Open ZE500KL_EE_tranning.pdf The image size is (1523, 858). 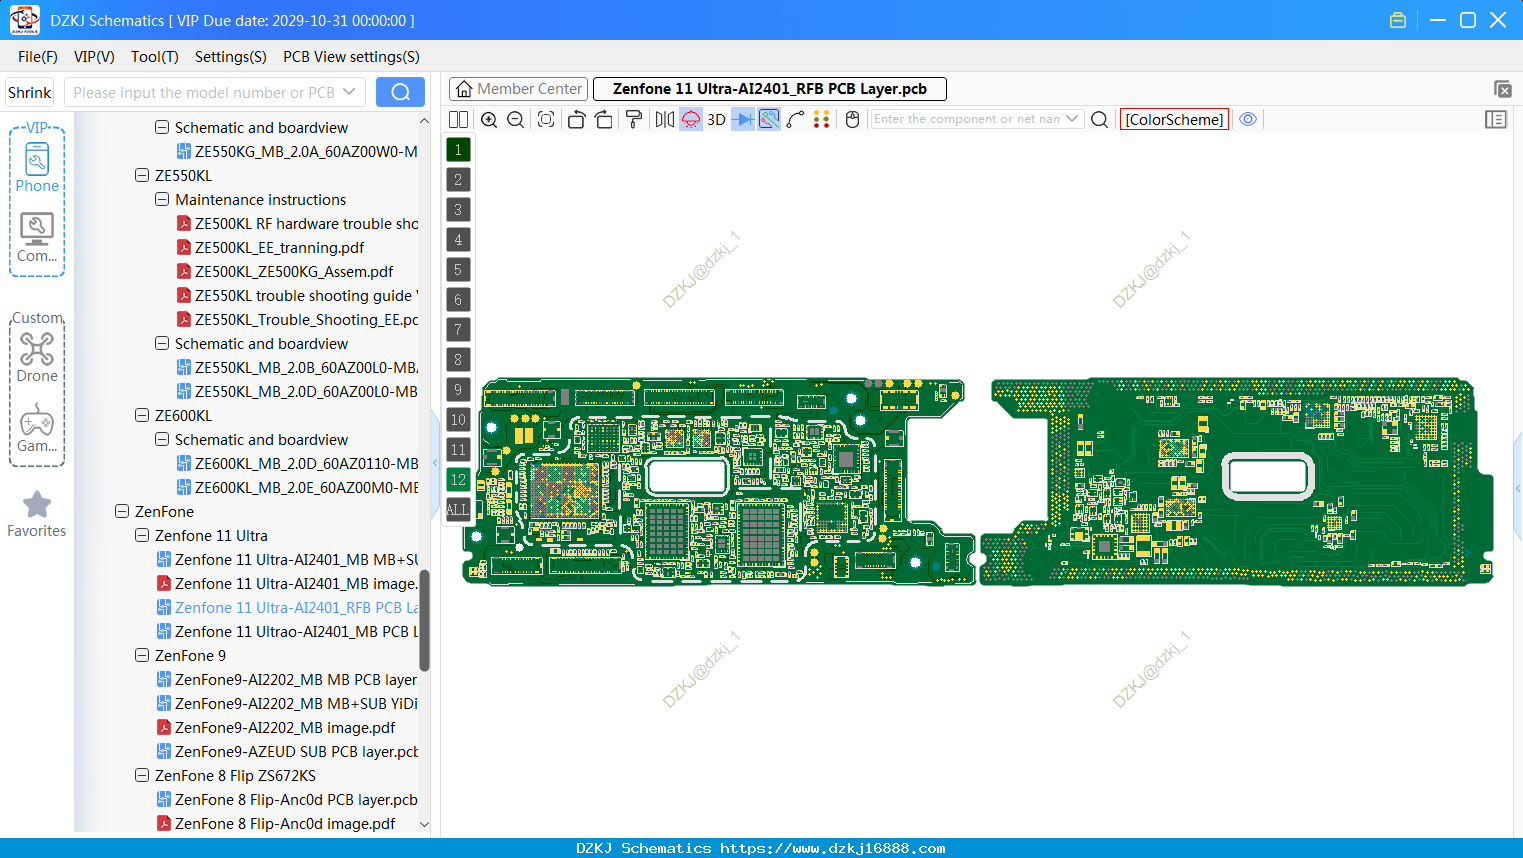click(x=279, y=247)
